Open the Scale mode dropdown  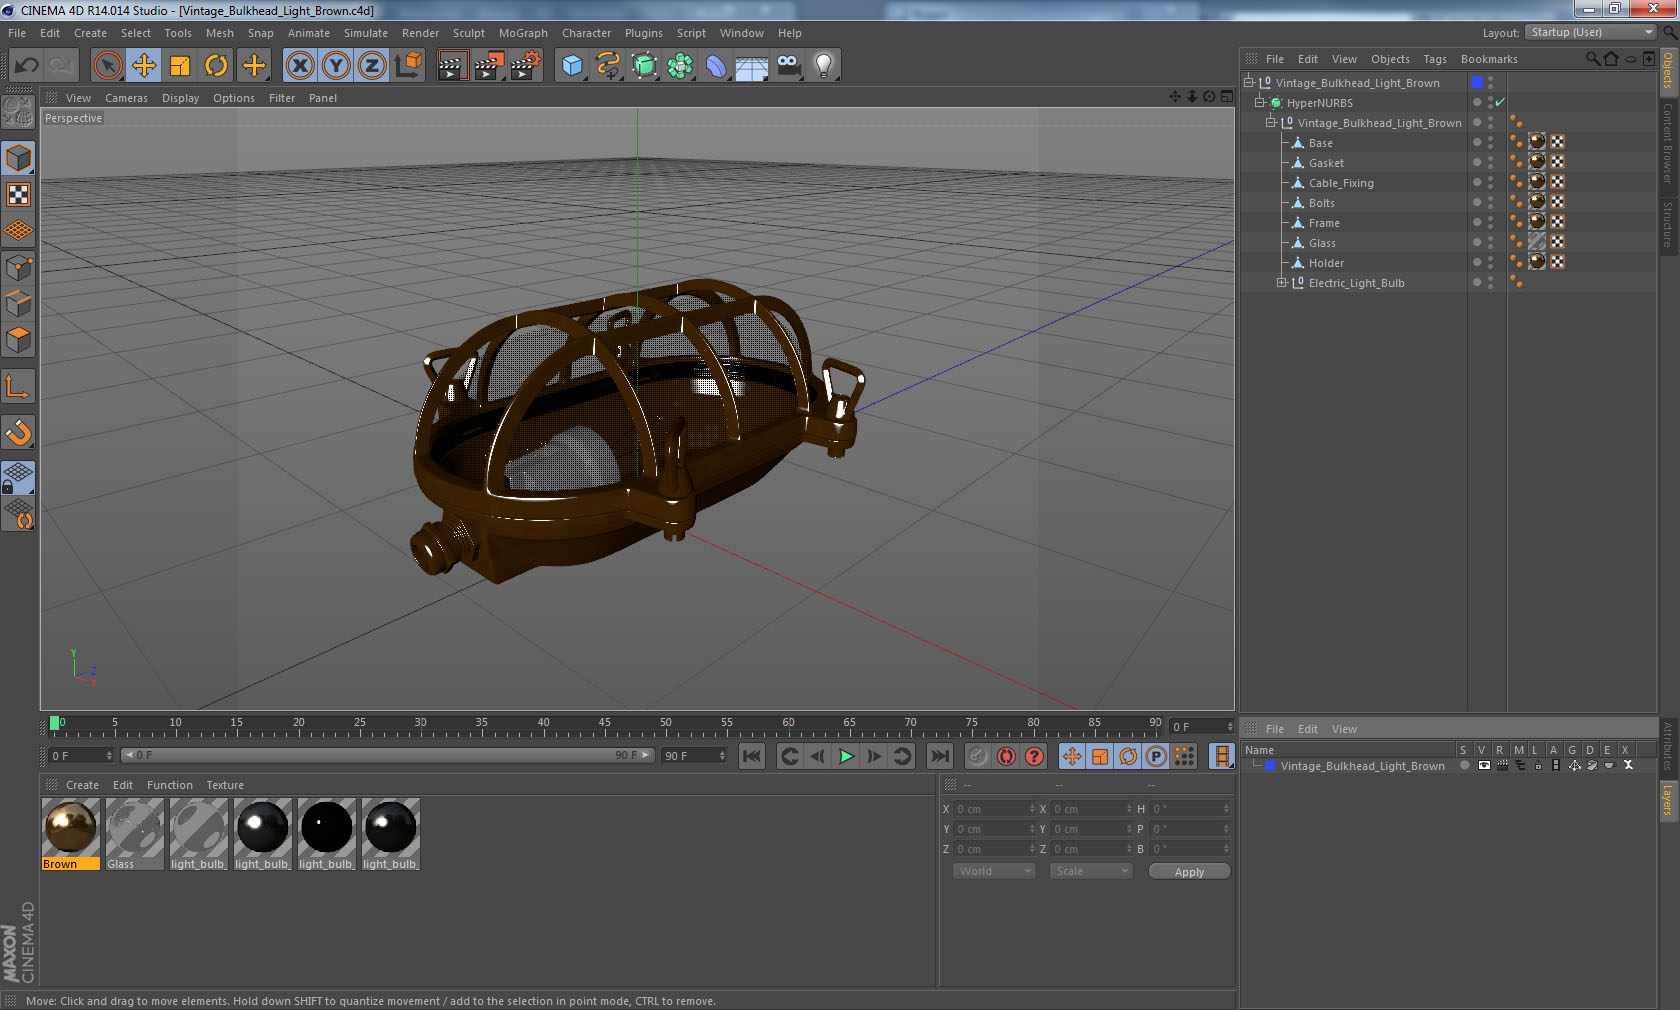coord(1090,871)
